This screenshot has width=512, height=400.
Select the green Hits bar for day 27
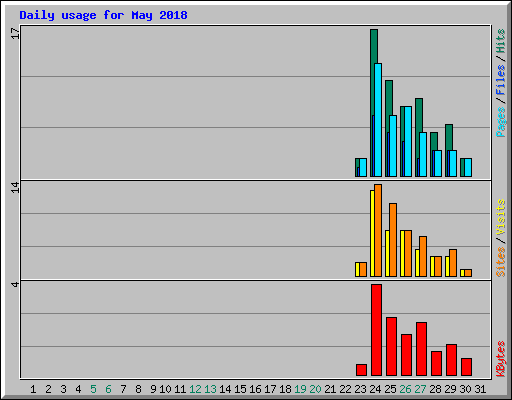tap(419, 115)
